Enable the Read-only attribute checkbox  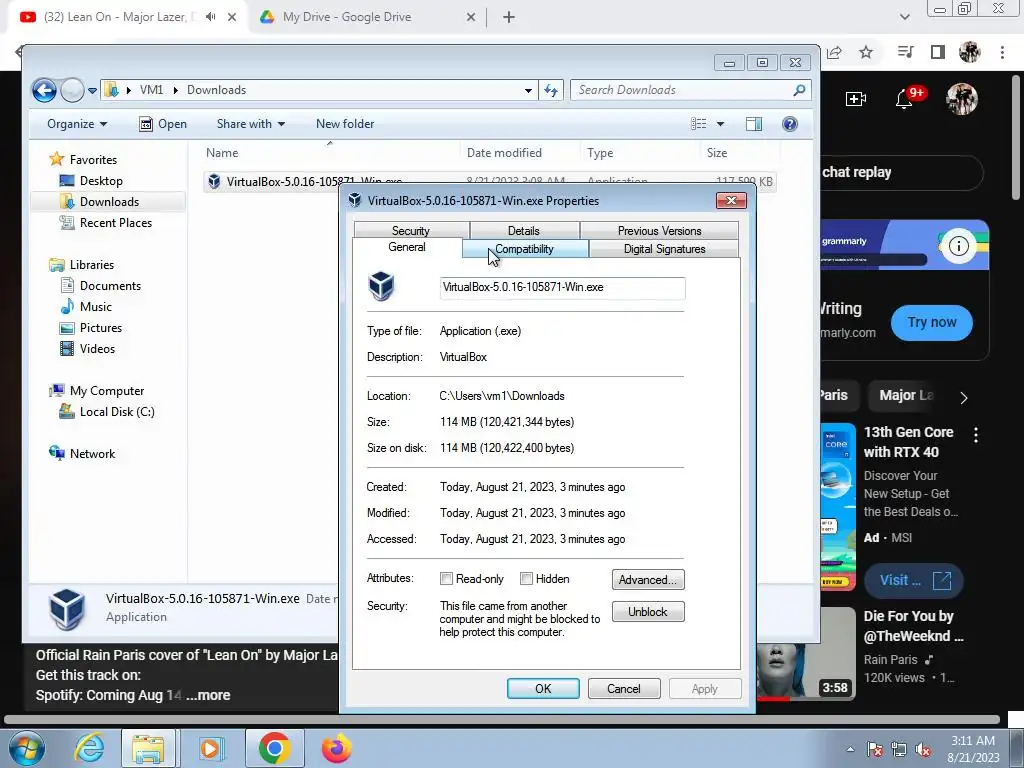[447, 579]
